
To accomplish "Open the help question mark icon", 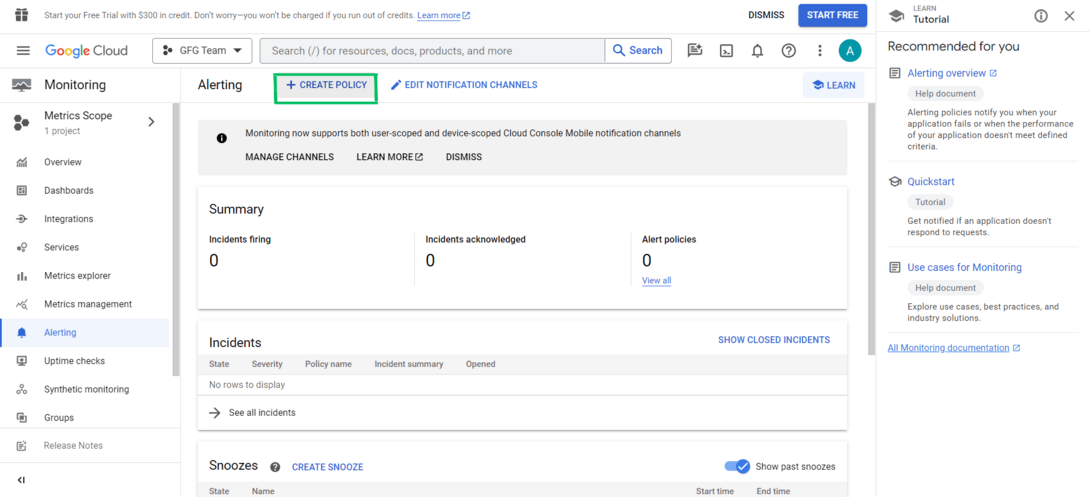I will tap(788, 51).
